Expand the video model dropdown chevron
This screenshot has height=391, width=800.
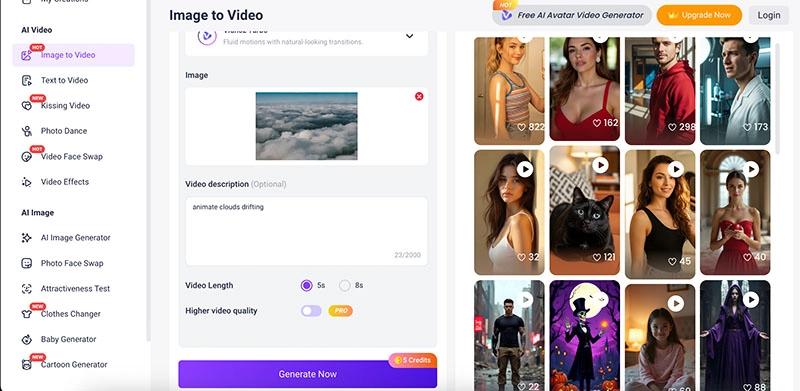click(x=409, y=36)
